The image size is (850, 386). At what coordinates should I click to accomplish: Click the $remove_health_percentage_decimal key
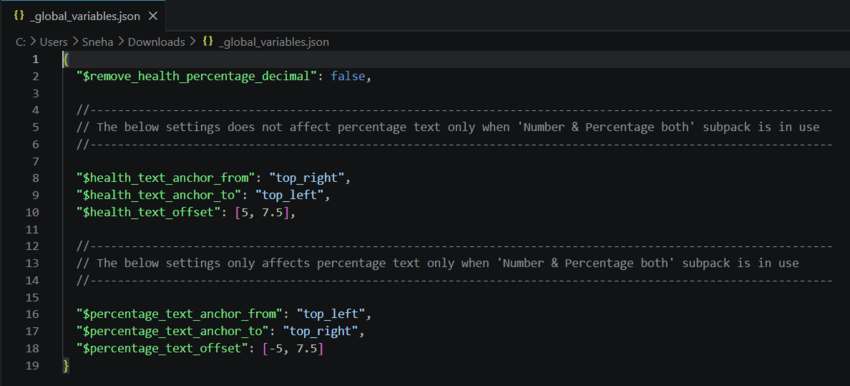tap(196, 76)
